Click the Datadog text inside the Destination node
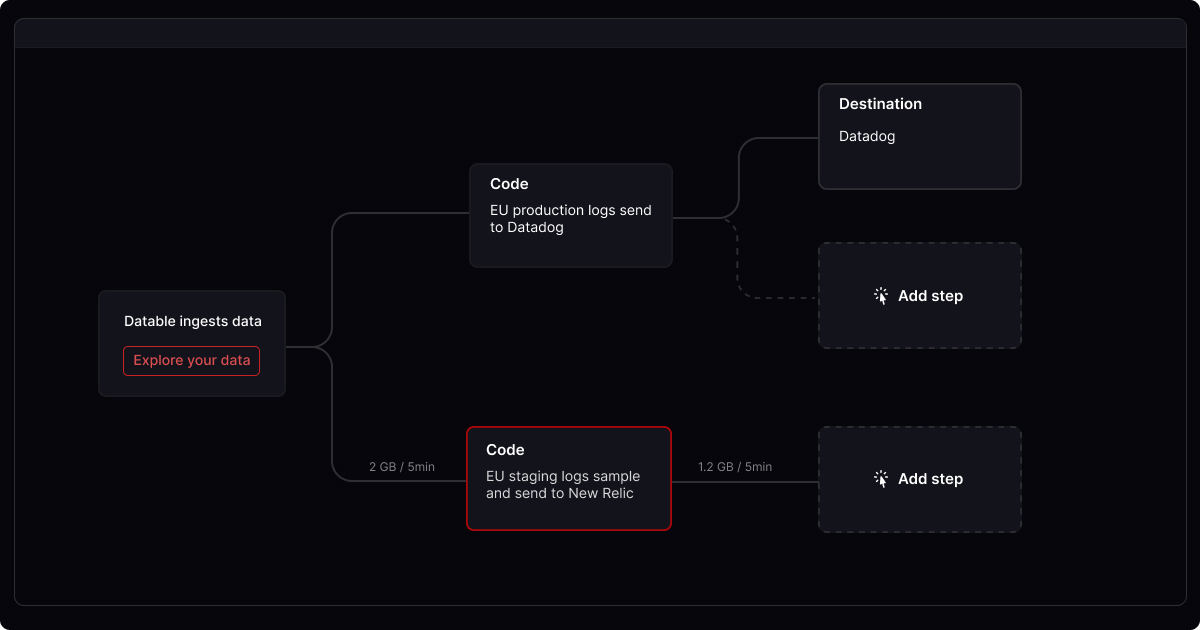The width and height of the screenshot is (1200, 630). click(x=866, y=136)
